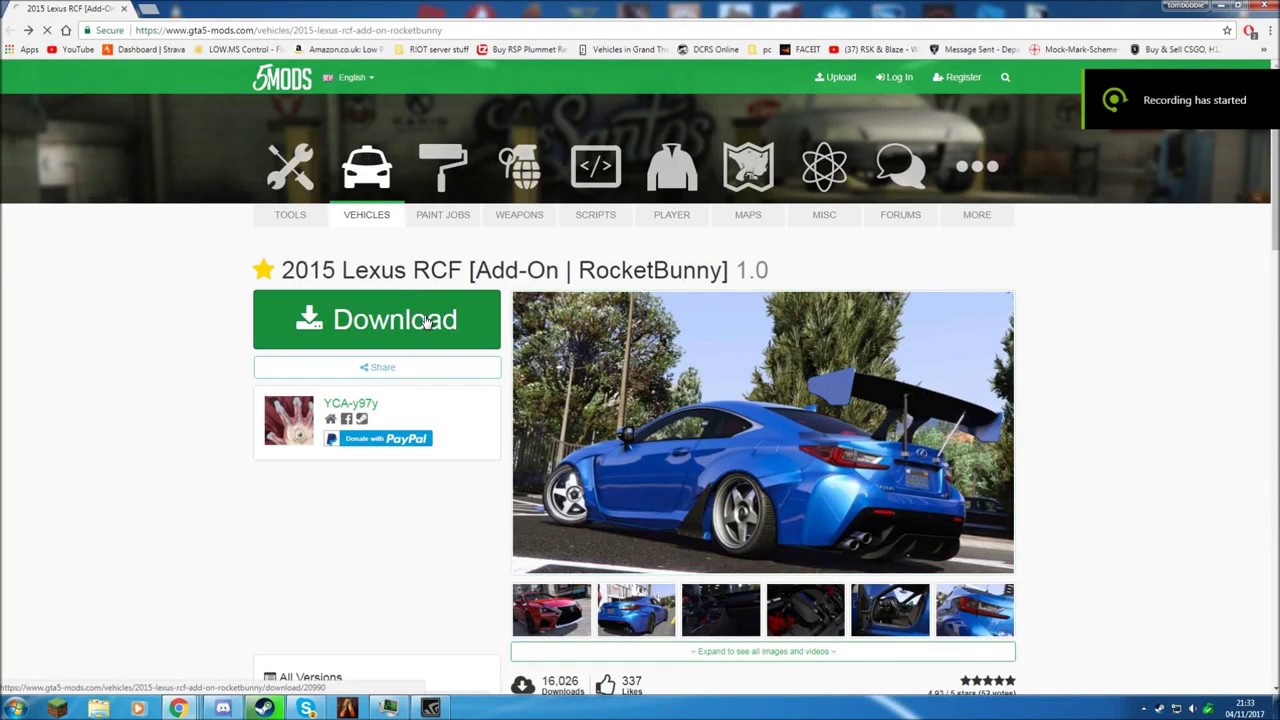This screenshot has height=720, width=1280.
Task: Open the Misc atom icon category
Action: coord(824,166)
